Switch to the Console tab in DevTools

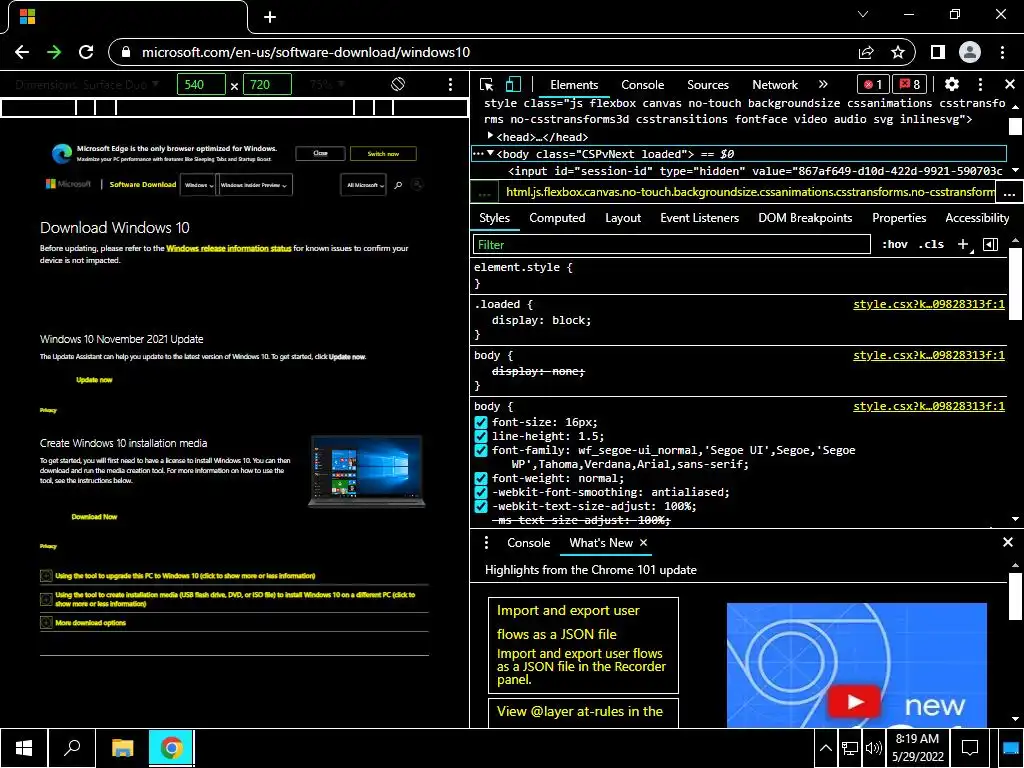click(x=643, y=85)
